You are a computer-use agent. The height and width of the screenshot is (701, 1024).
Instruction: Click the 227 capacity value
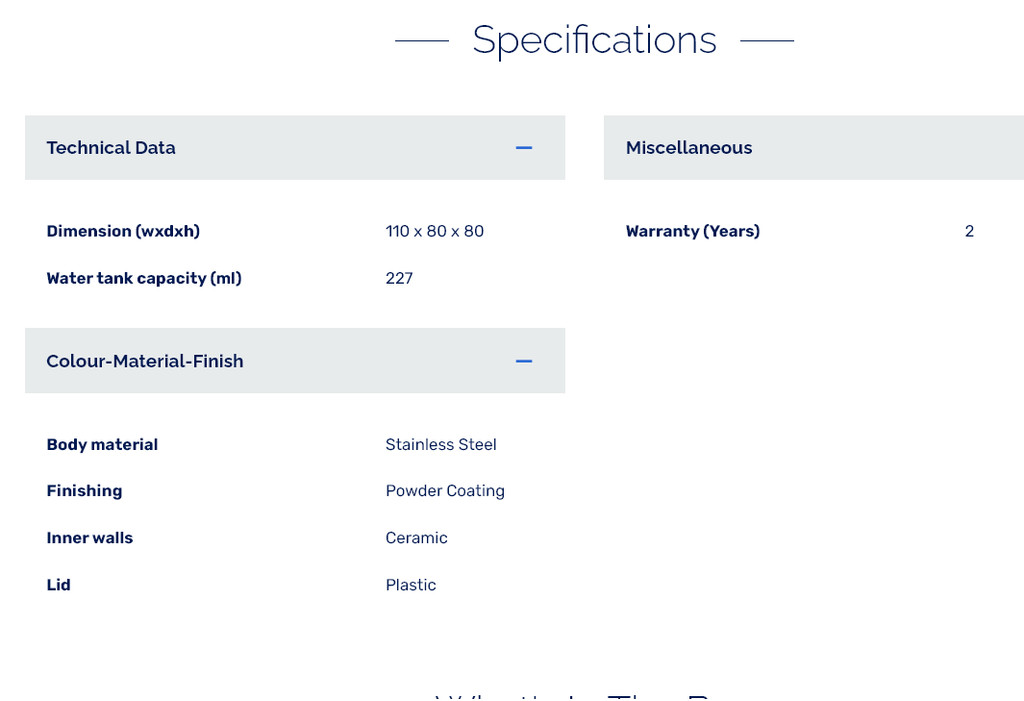(x=399, y=278)
